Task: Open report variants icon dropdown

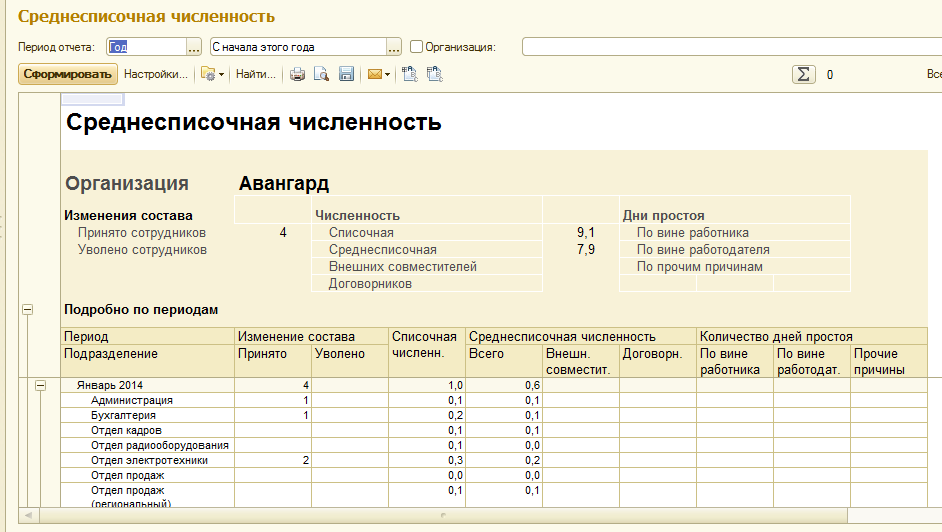Action: click(211, 74)
